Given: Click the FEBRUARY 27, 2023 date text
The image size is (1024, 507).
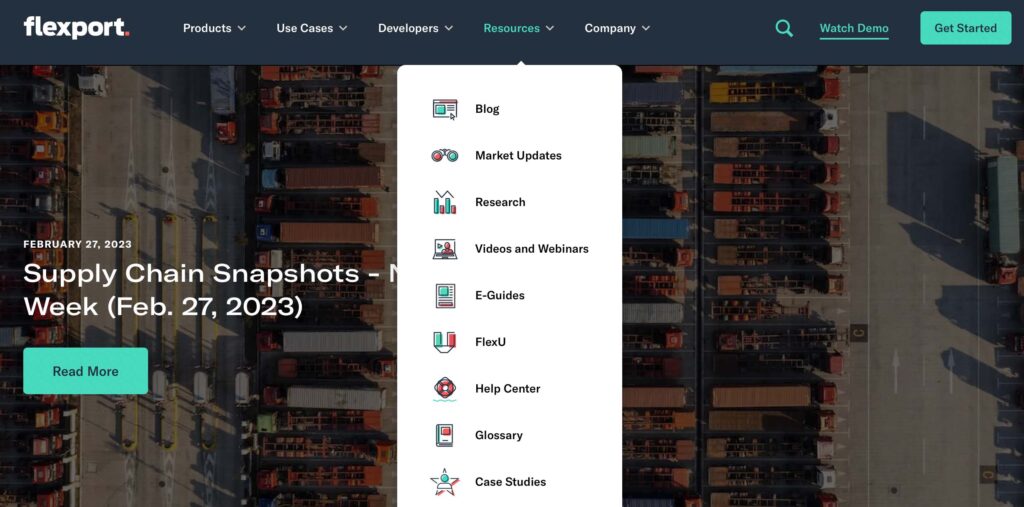Looking at the screenshot, I should pyautogui.click(x=78, y=244).
